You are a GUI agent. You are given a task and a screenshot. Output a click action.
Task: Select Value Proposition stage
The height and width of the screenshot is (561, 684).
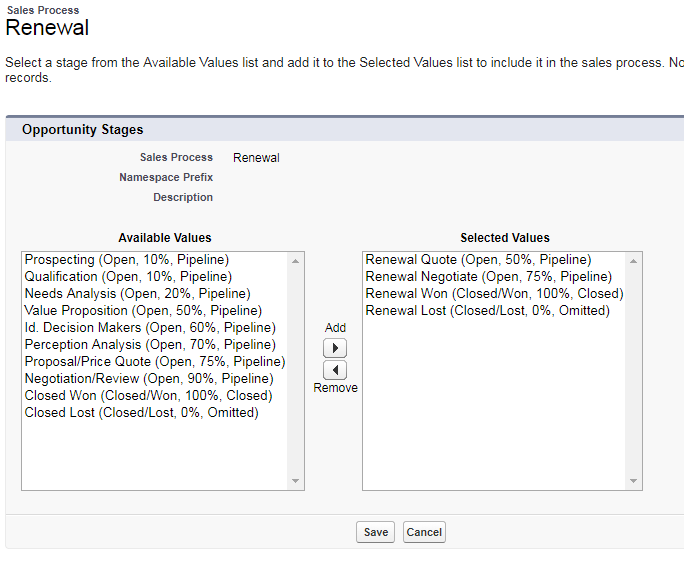(143, 311)
